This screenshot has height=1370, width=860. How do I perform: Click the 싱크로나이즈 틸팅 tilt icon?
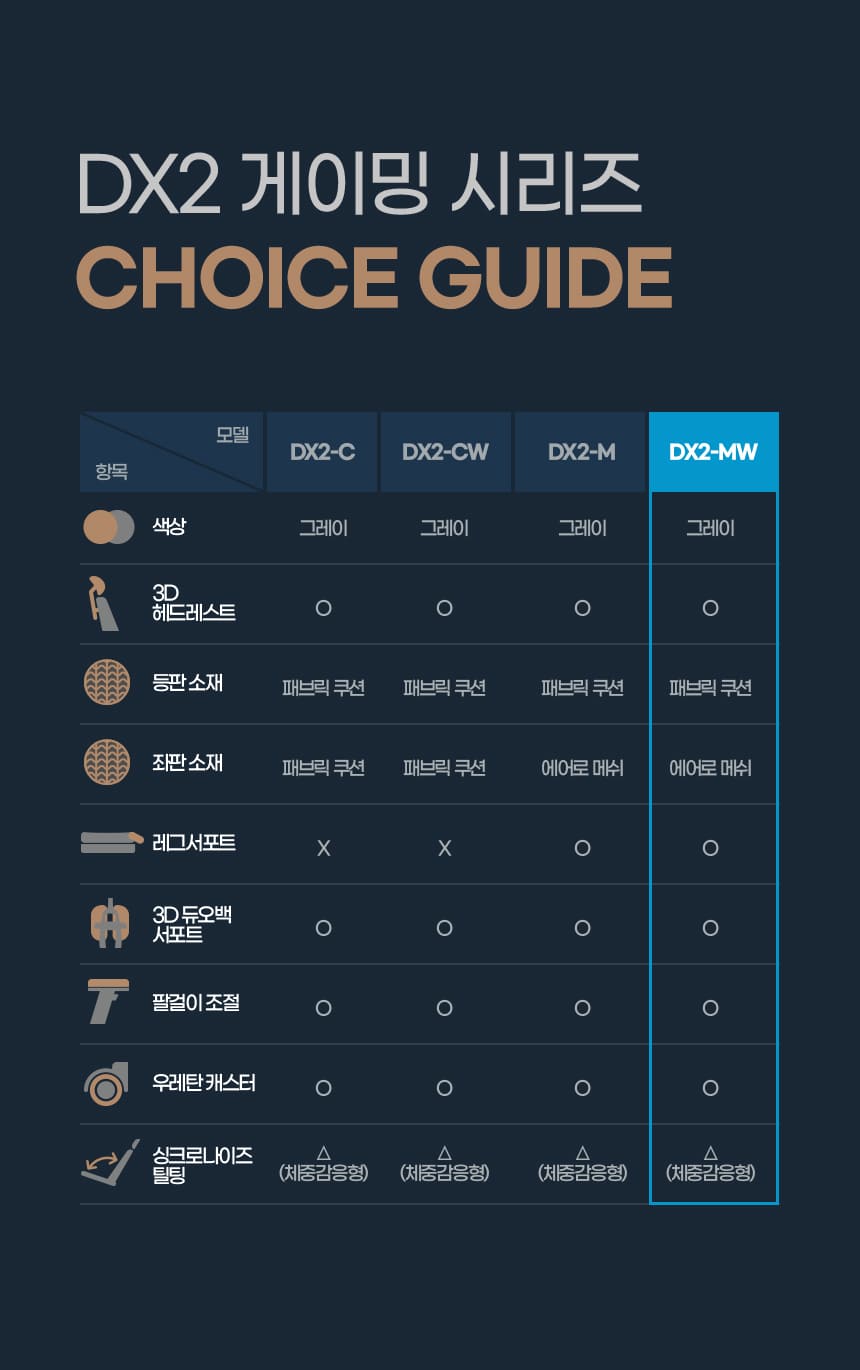[109, 1163]
